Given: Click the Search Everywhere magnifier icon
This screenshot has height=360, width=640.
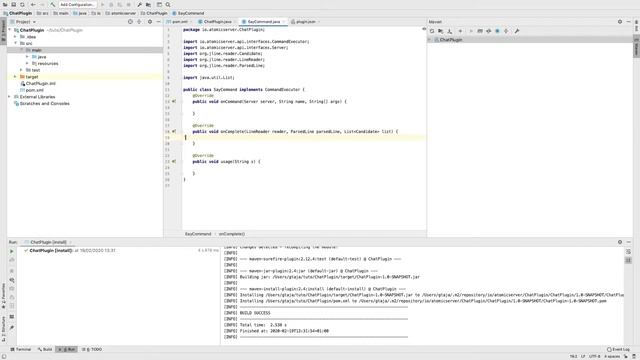Looking at the screenshot, I should point(168,4).
